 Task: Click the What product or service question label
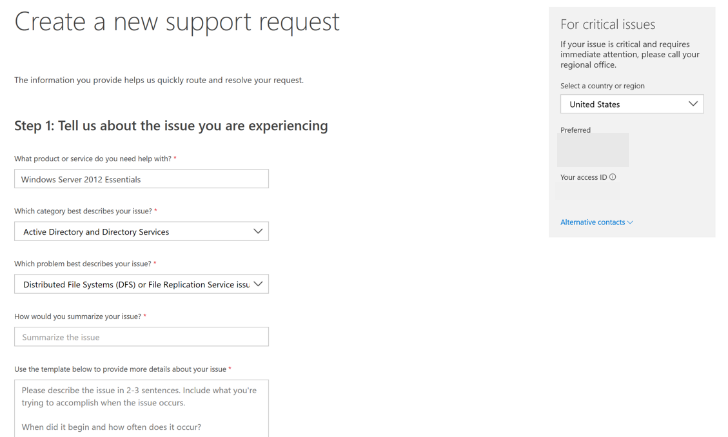click(x=93, y=159)
